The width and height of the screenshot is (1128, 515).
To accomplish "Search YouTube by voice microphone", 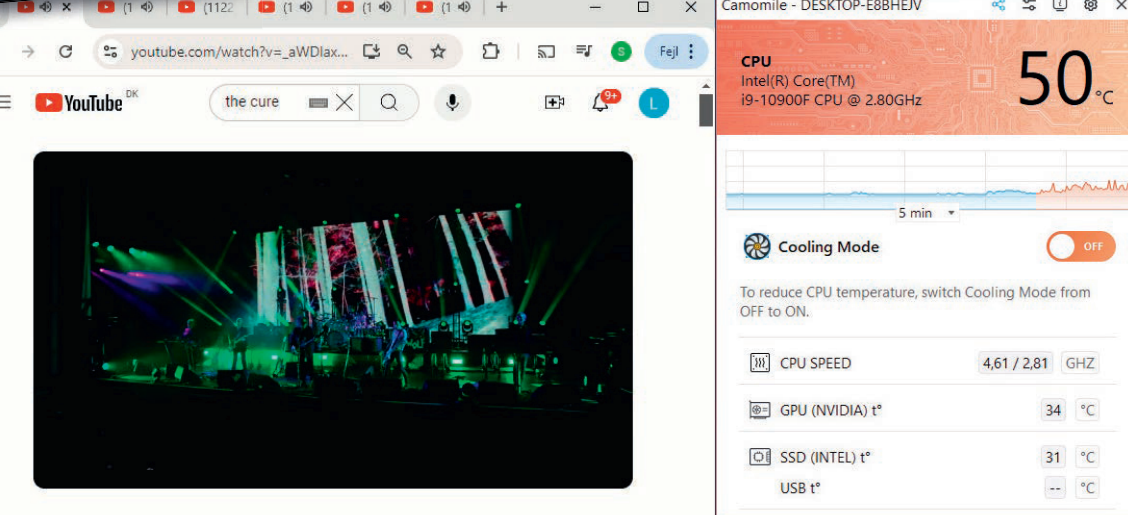I will tap(452, 102).
